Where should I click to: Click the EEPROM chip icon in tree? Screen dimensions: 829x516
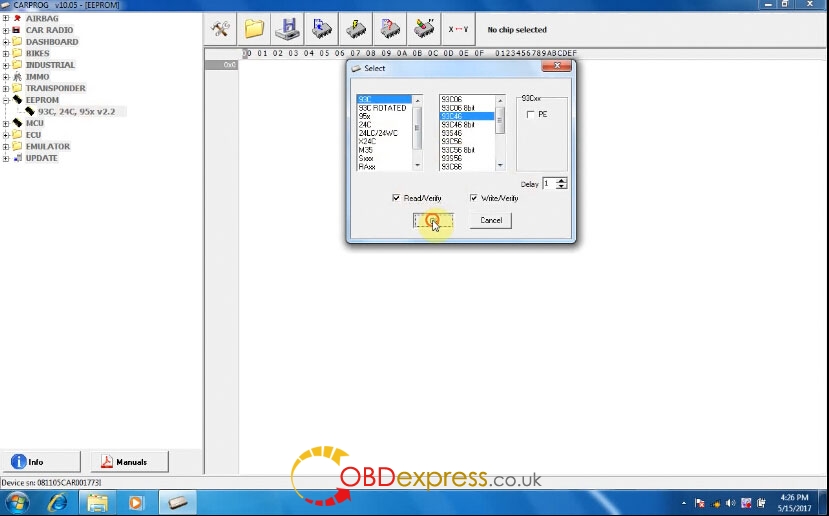[x=17, y=99]
